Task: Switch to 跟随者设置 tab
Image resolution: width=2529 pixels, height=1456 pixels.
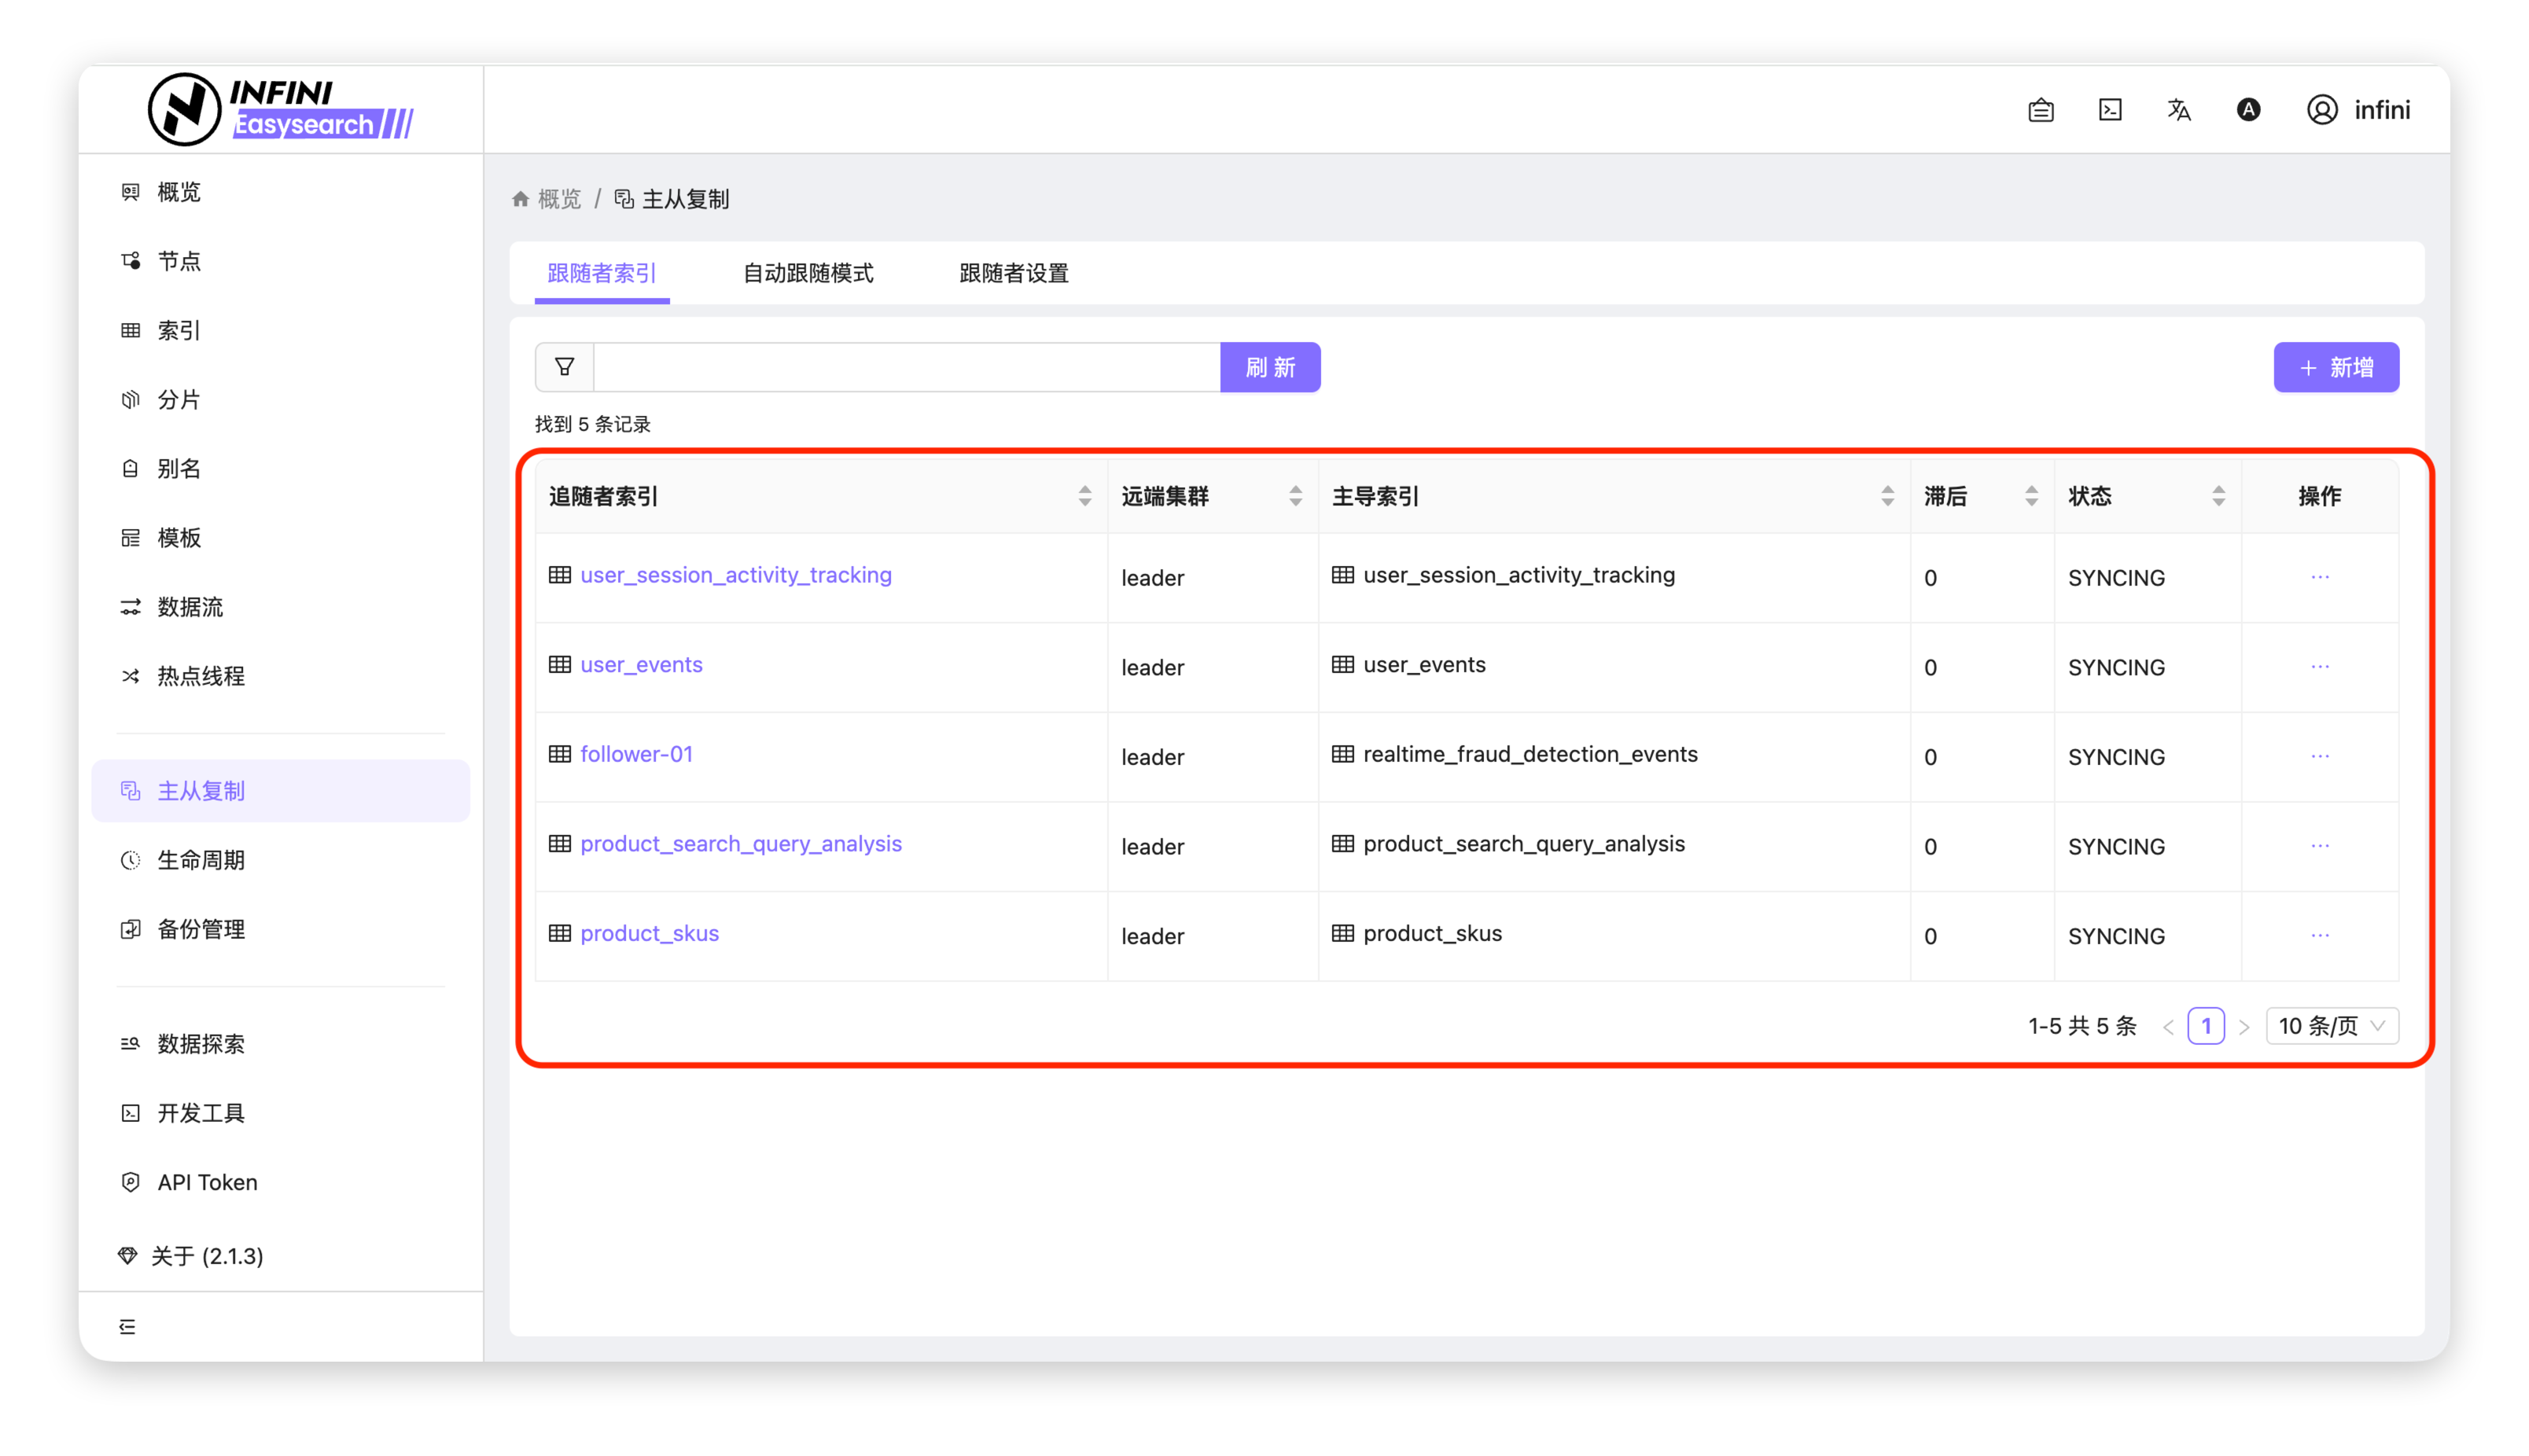Action: click(1014, 273)
